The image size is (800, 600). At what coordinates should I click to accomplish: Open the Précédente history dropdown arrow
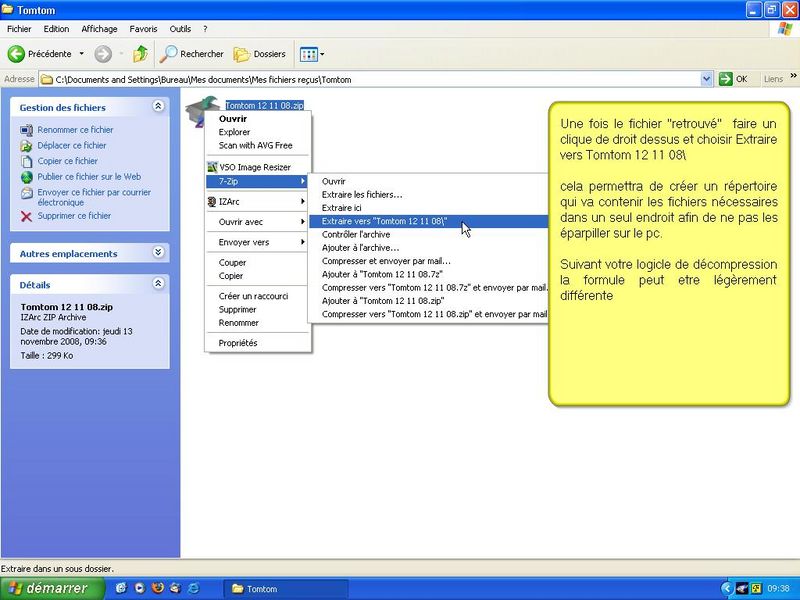coord(81,54)
